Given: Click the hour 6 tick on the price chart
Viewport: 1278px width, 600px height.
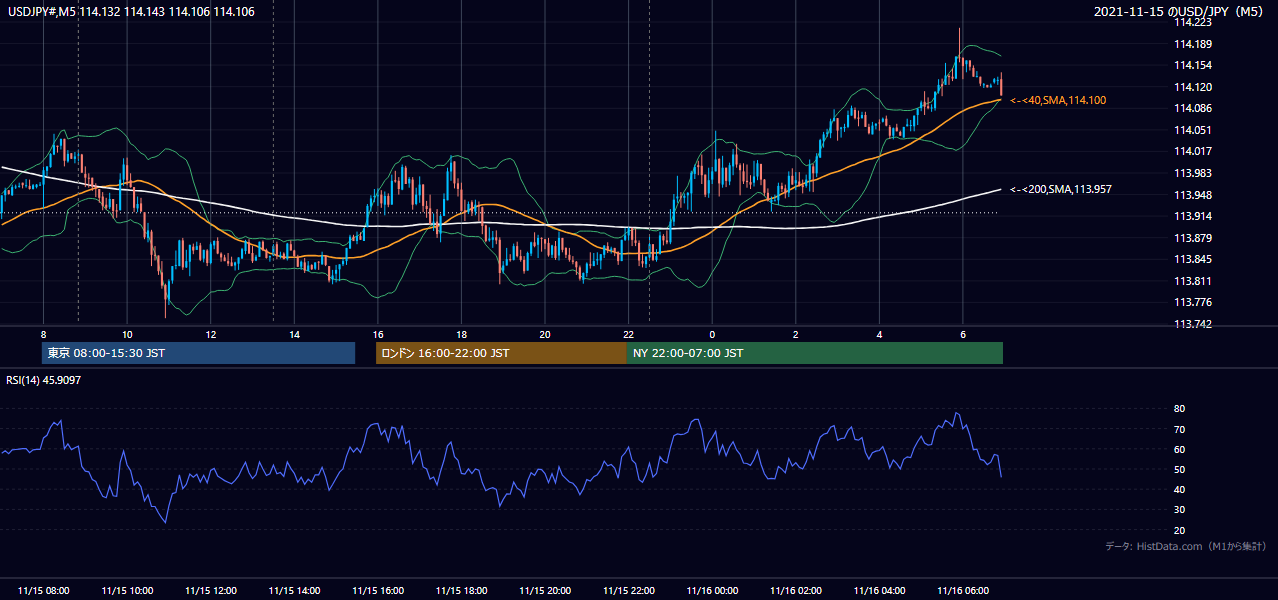Looking at the screenshot, I should pyautogui.click(x=963, y=334).
